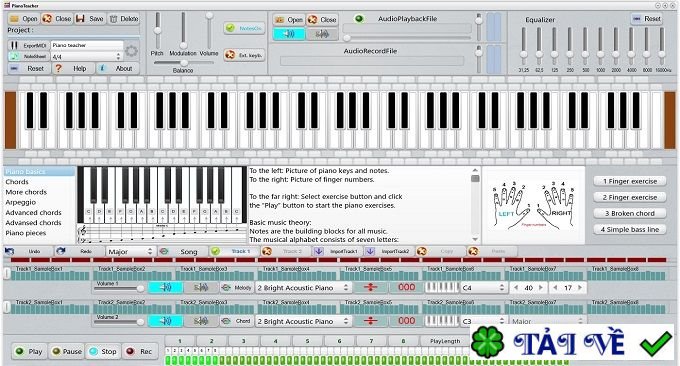Image resolution: width=680 pixels, height=366 pixels.
Task: Select Piano basics in the lesson list
Action: 39,172
